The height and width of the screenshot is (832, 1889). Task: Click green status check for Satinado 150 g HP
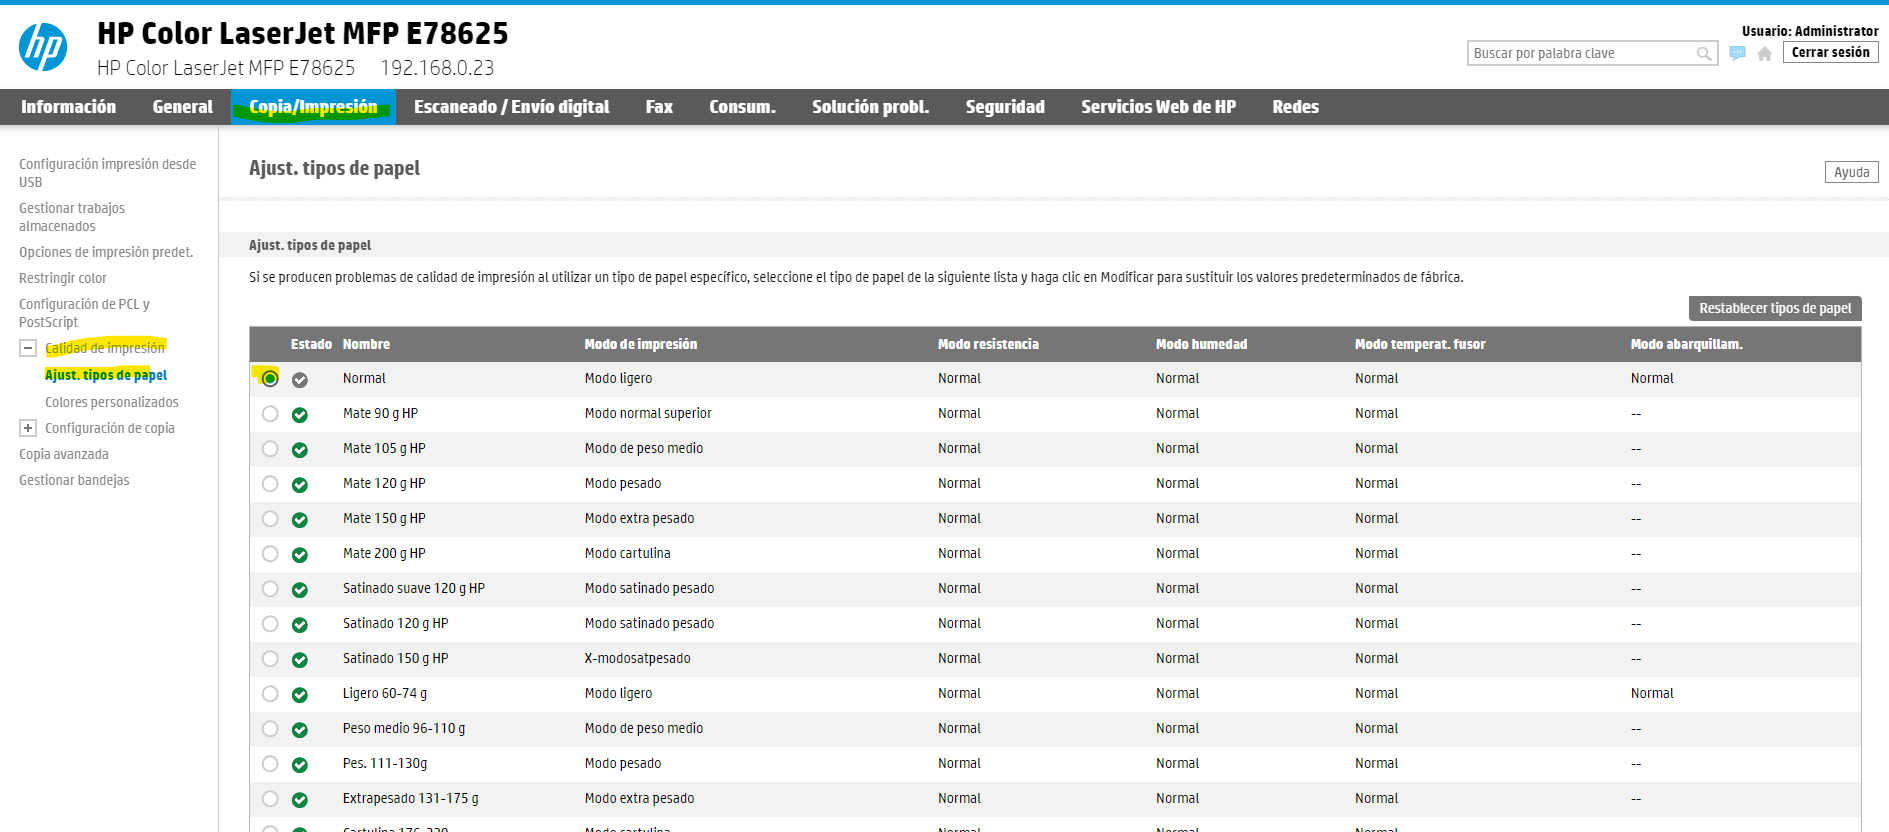point(300,660)
